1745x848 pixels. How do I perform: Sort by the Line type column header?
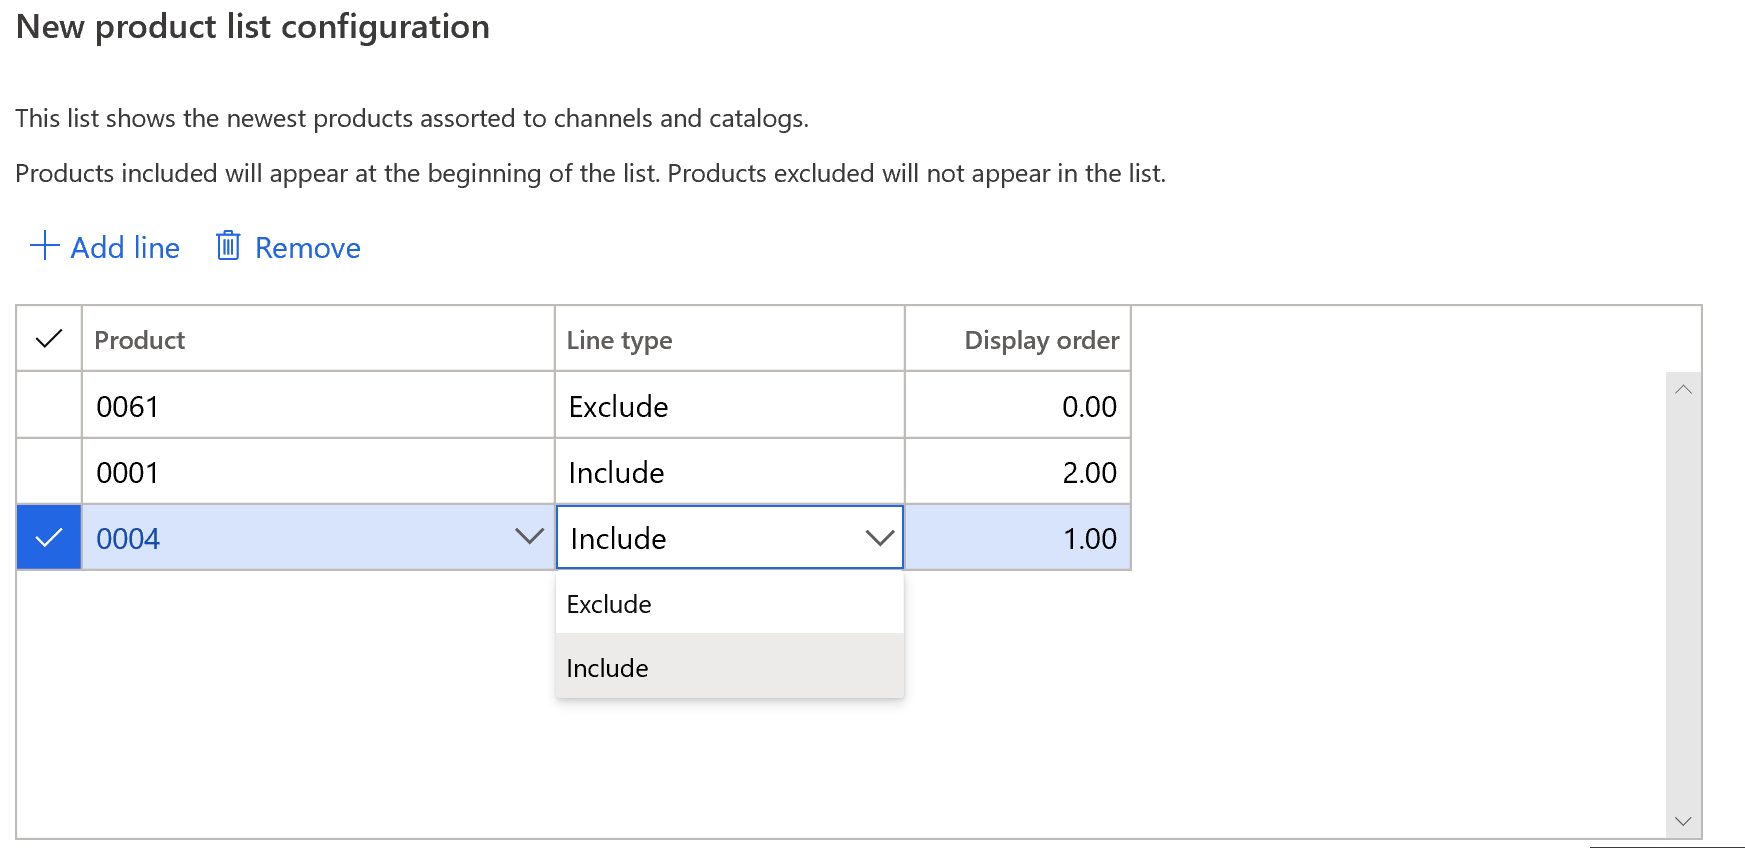click(730, 339)
